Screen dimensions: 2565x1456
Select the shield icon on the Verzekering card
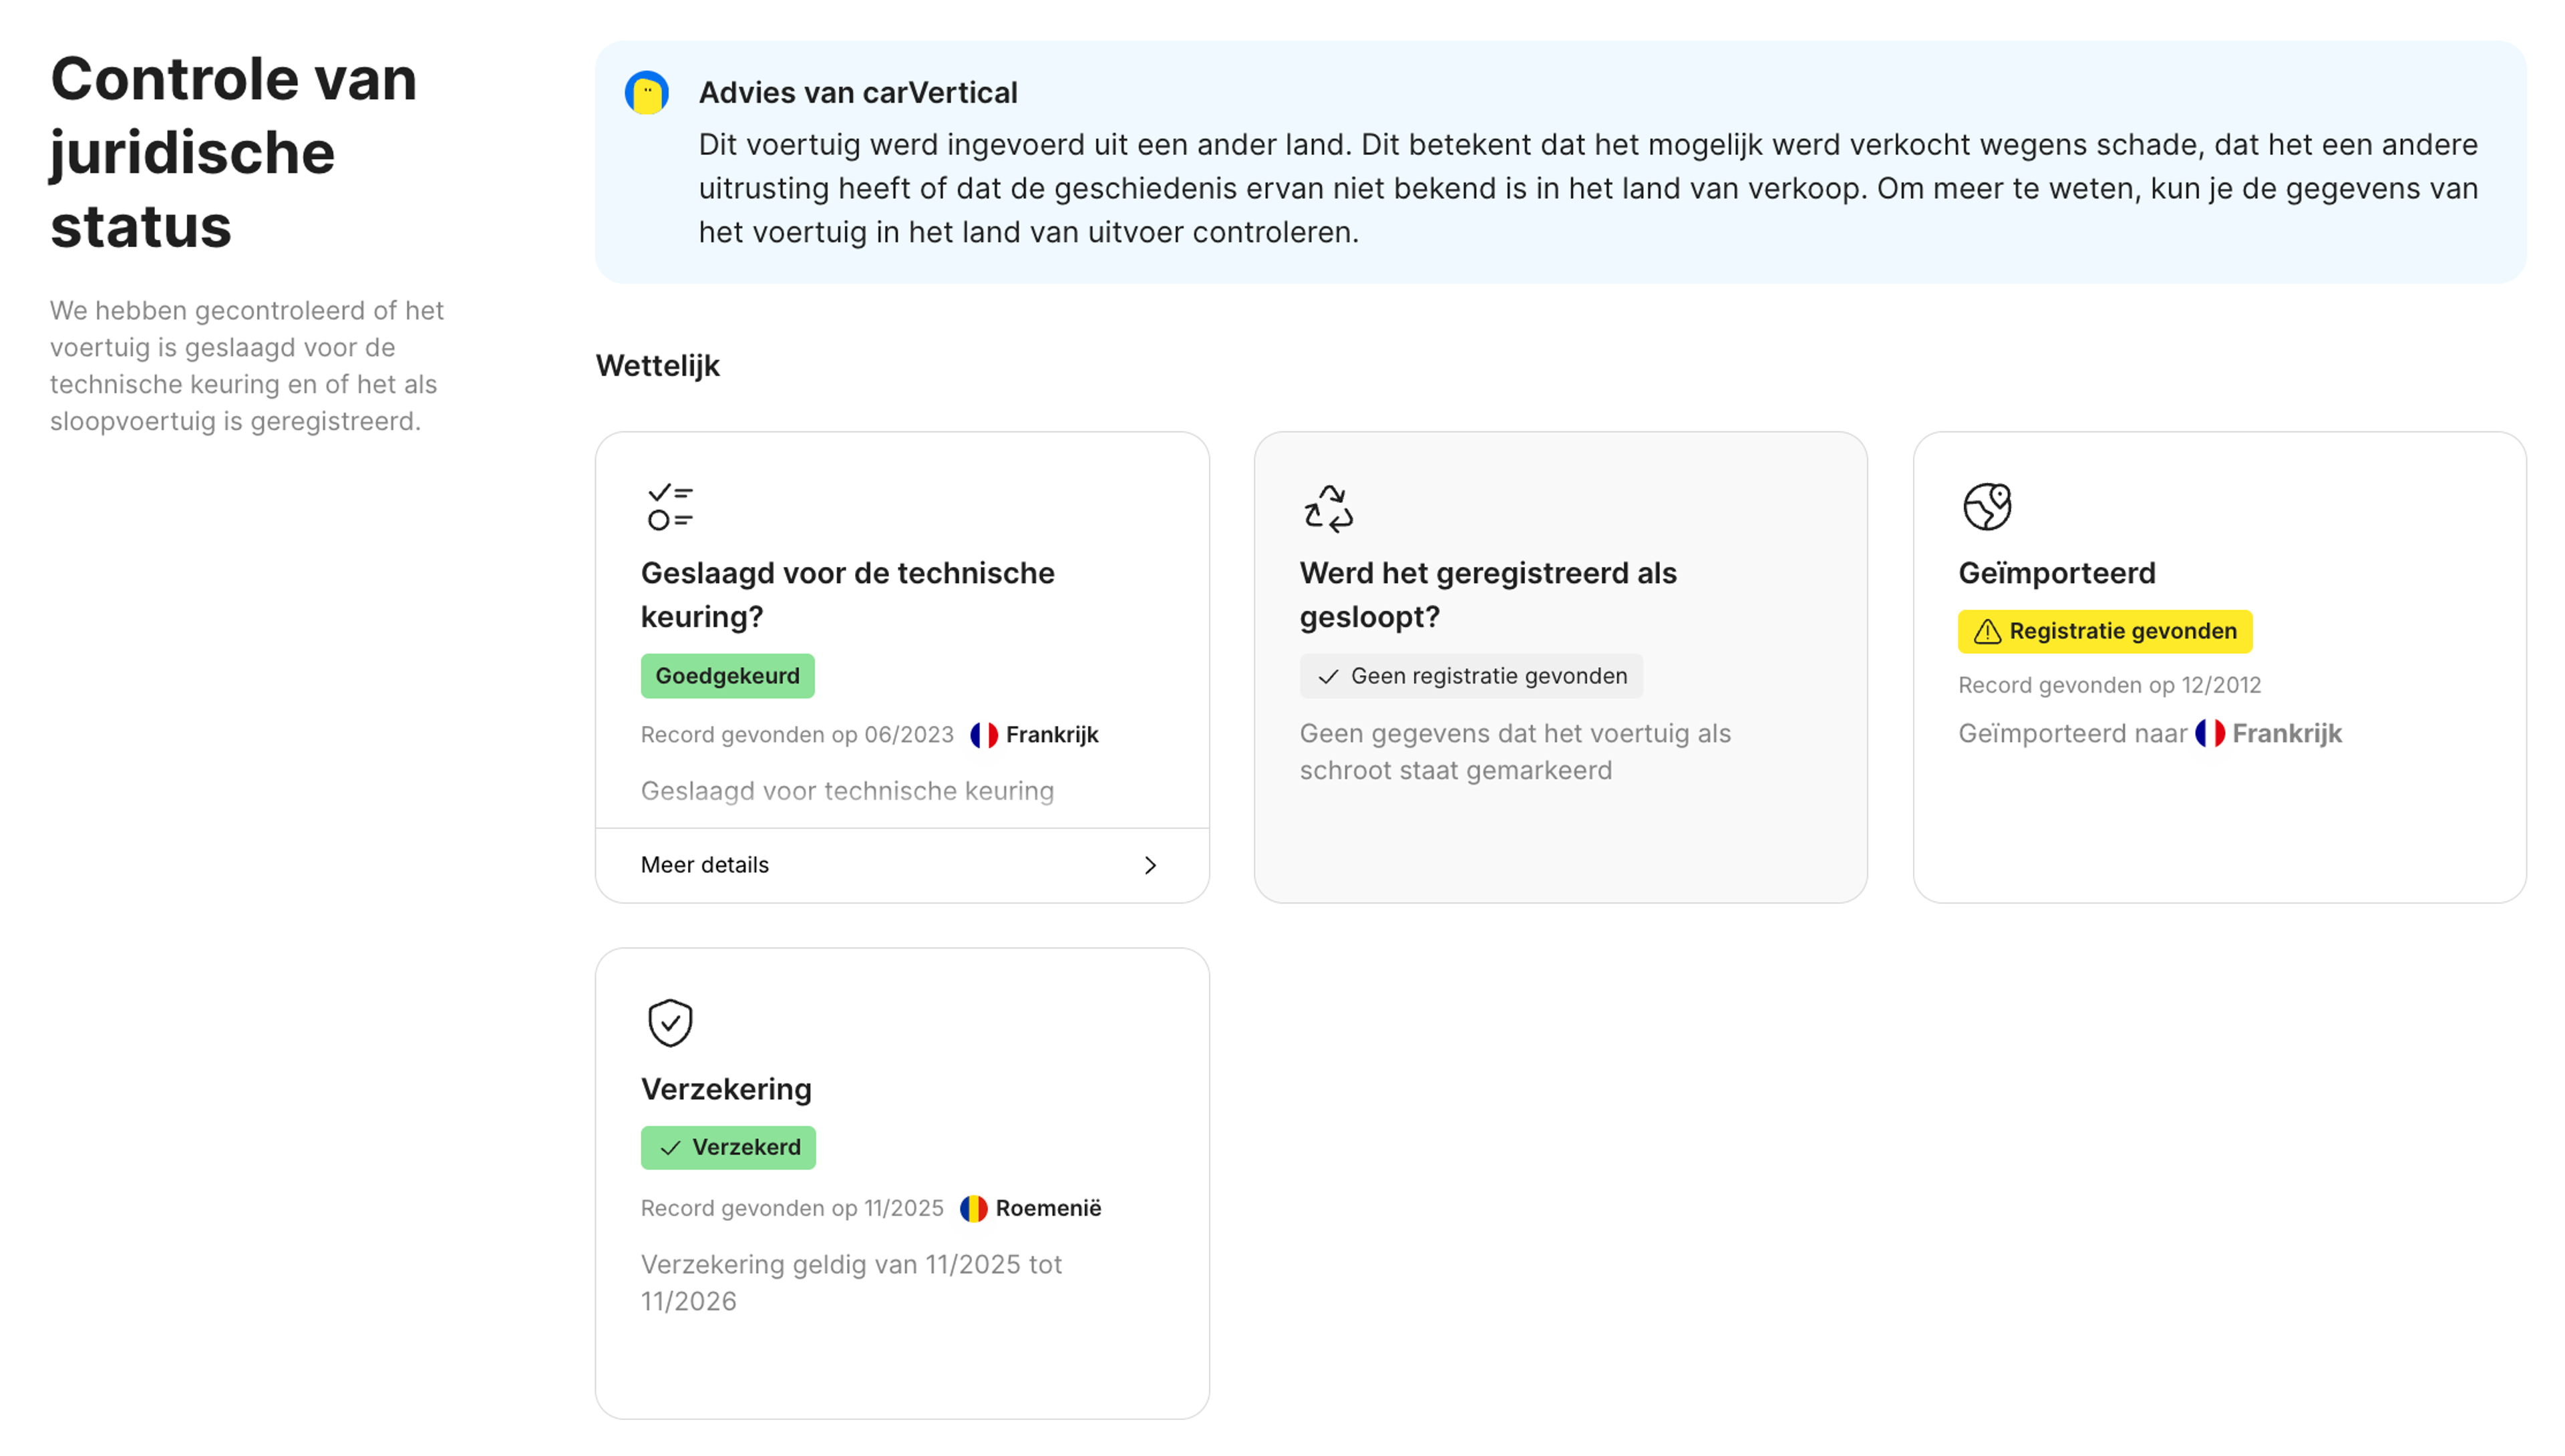[670, 1022]
